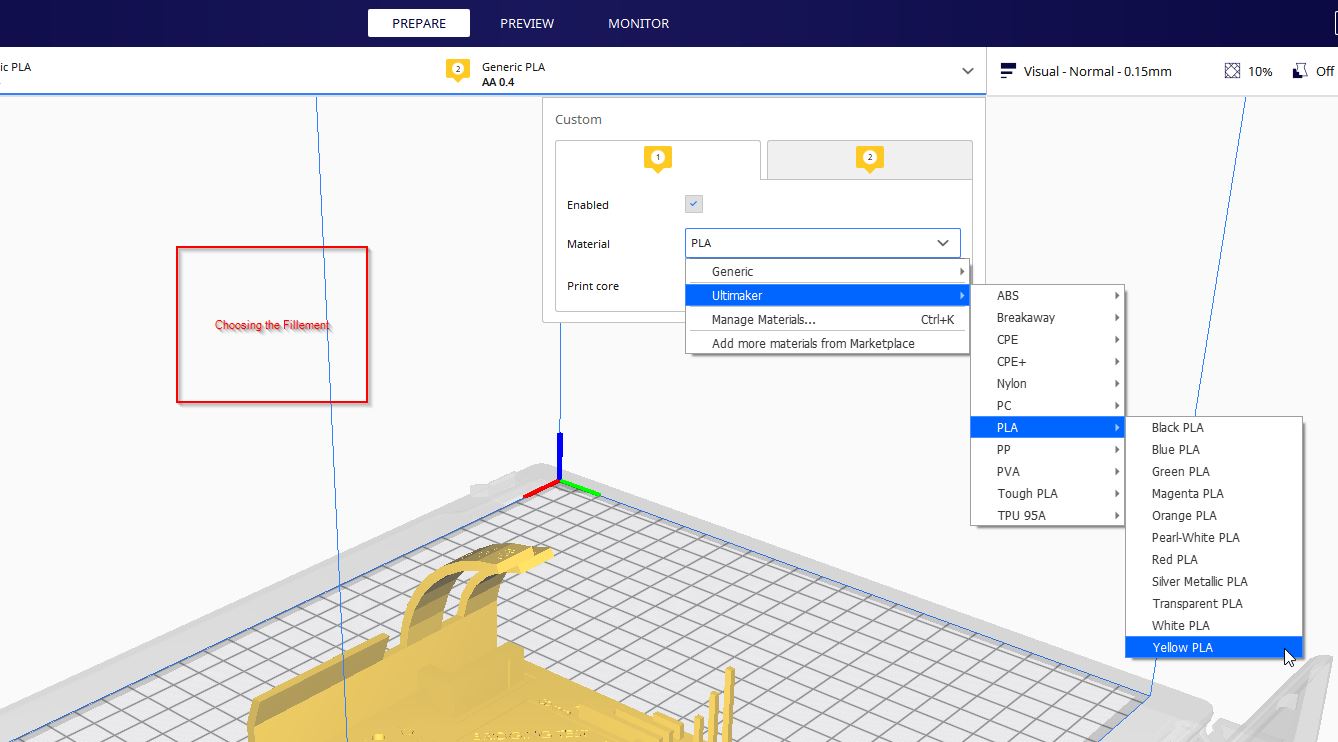
Task: Expand the TPU 95A material submenu
Action: 1048,515
